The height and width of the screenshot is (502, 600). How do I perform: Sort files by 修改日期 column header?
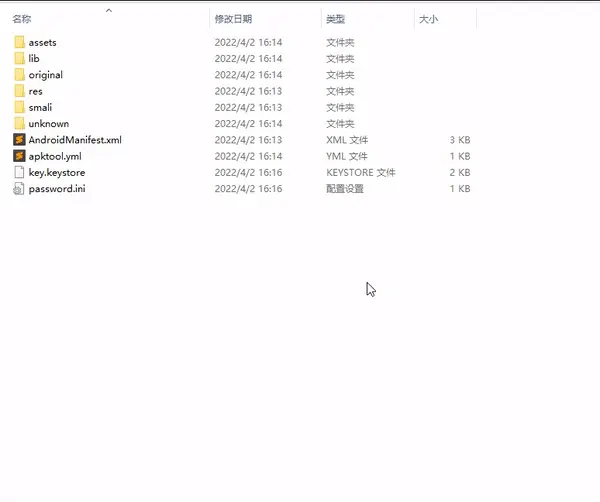click(233, 19)
